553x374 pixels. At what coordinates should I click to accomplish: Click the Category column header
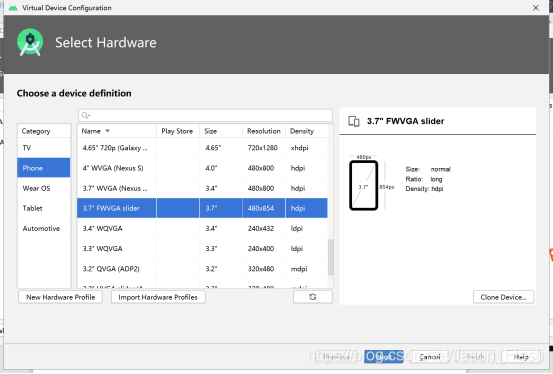44,131
